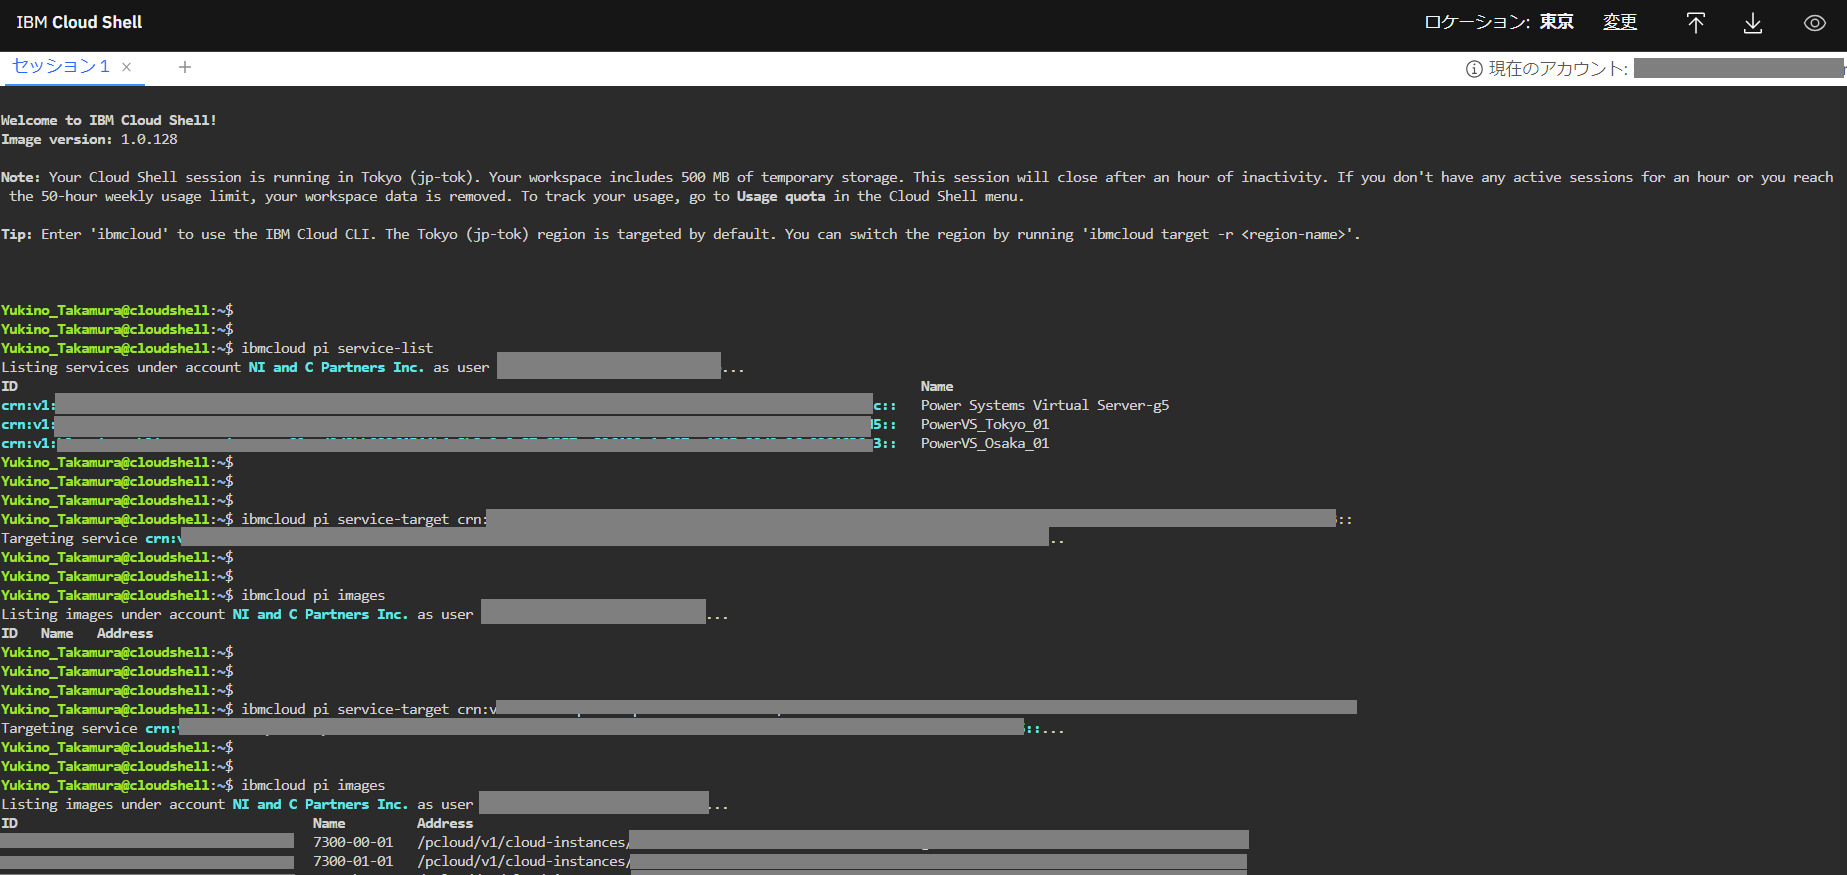
Task: Click the 'ibmcloud pi service-list' command text
Action: tap(337, 348)
